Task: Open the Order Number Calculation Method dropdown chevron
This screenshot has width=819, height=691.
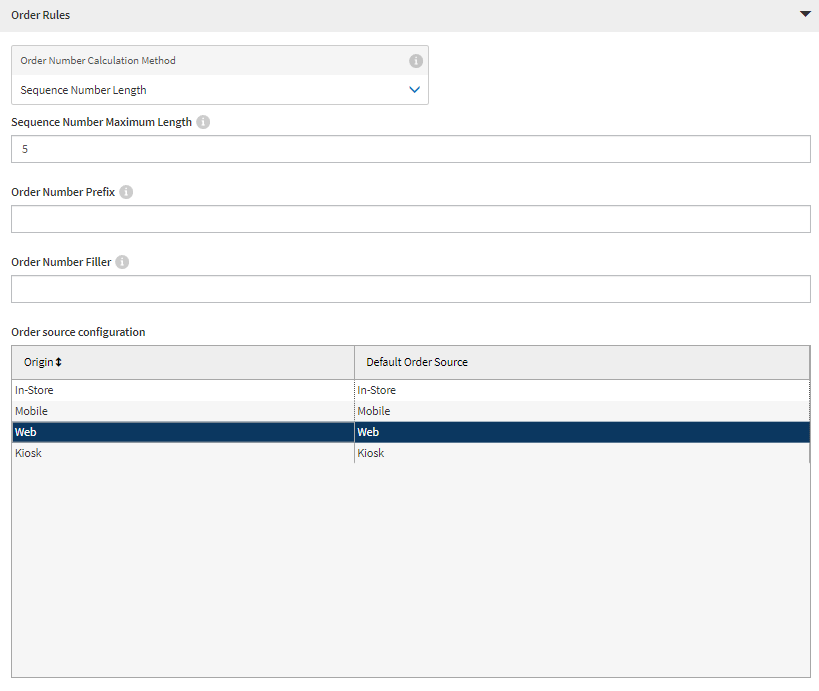Action: [415, 90]
